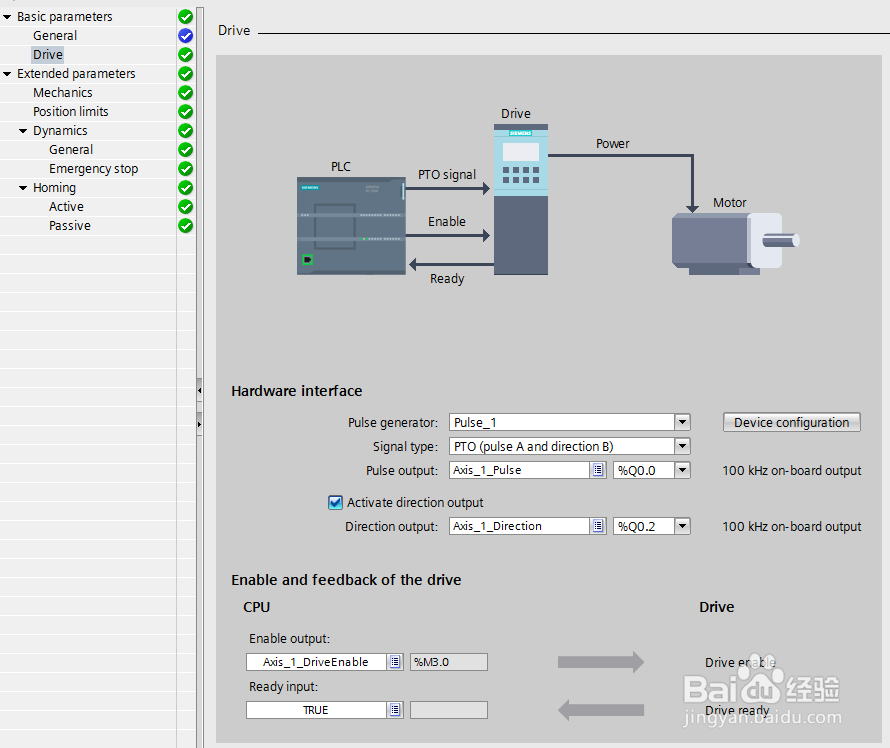
Task: Collapse the Homing tree node
Action: pyautogui.click(x=23, y=187)
